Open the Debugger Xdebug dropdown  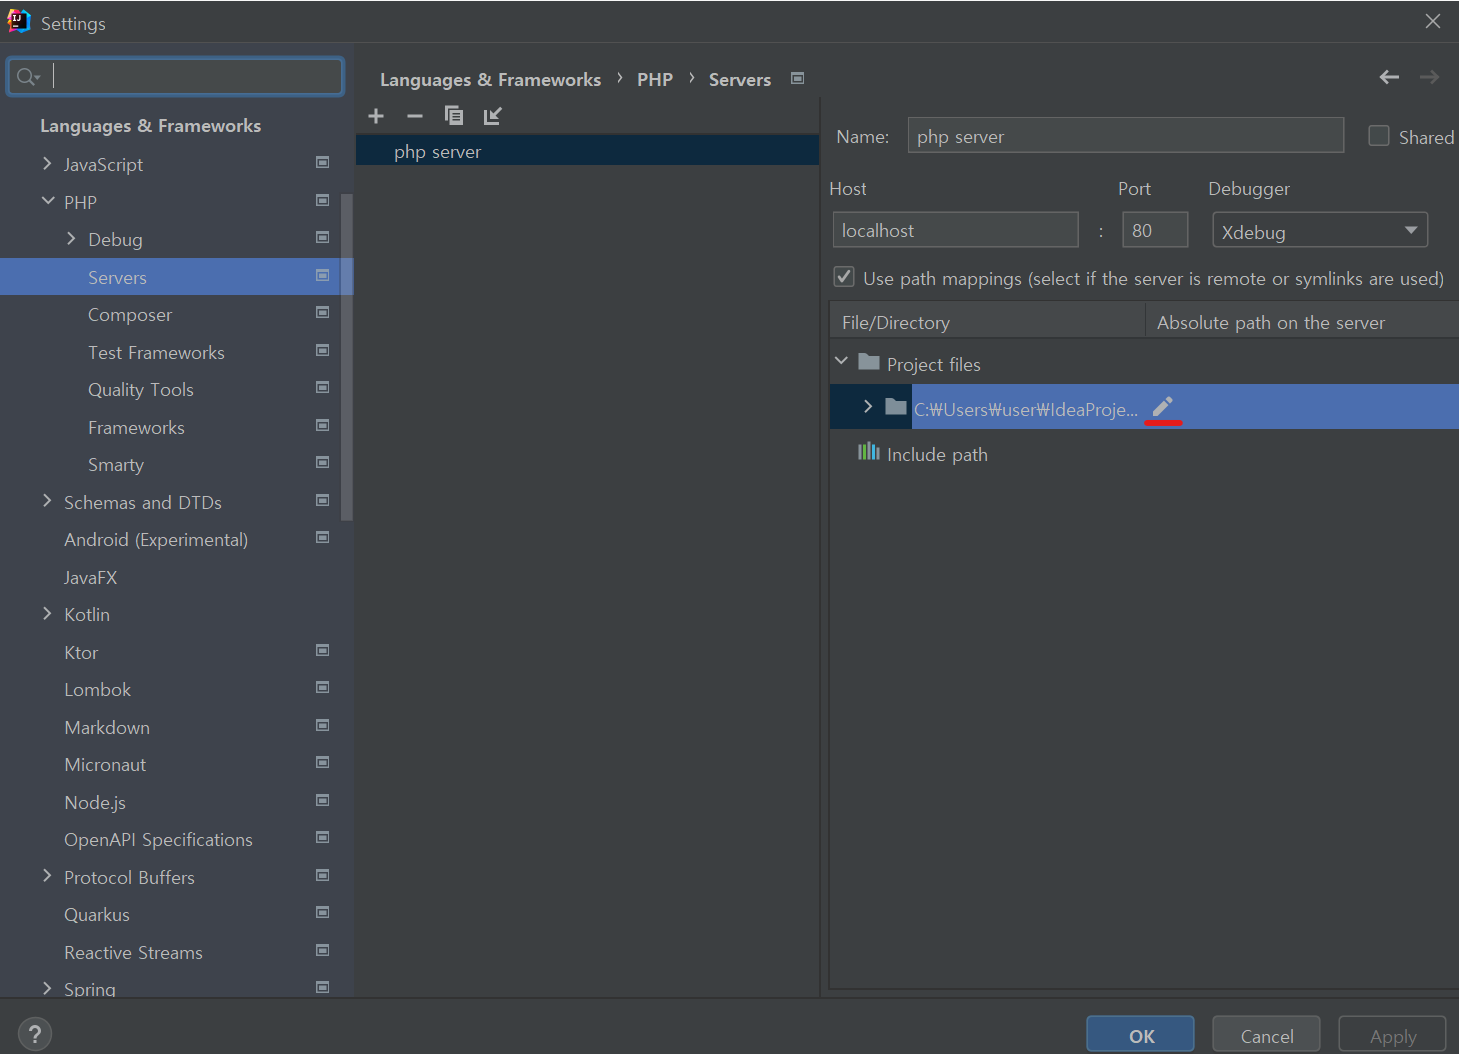[1320, 230]
